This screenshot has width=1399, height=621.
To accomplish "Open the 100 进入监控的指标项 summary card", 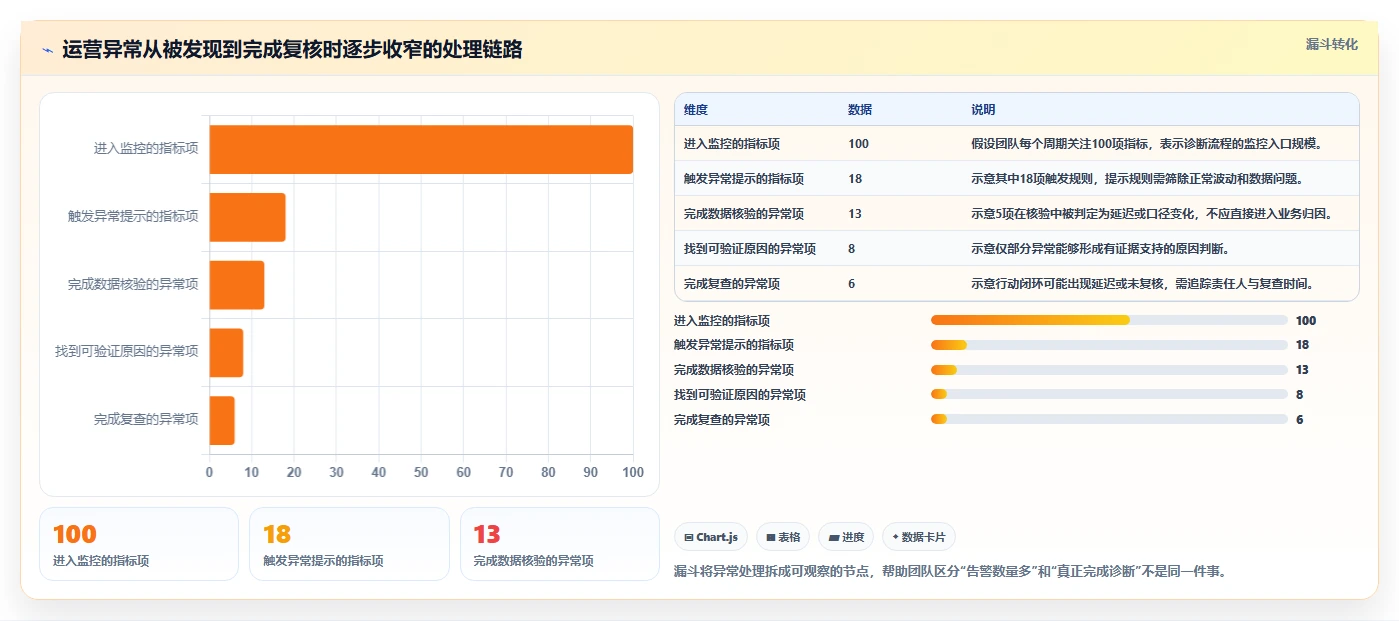I will [x=139, y=544].
